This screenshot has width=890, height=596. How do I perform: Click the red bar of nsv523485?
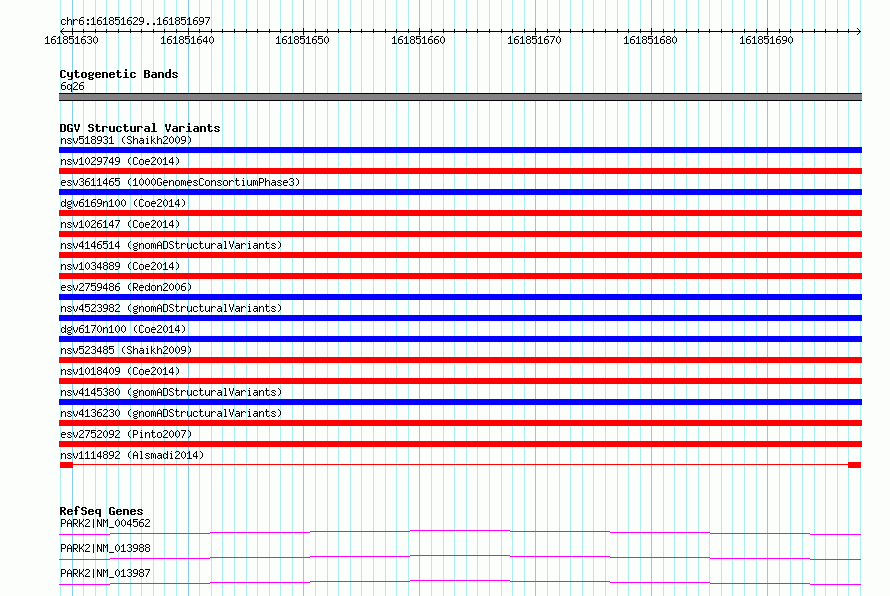tap(460, 360)
